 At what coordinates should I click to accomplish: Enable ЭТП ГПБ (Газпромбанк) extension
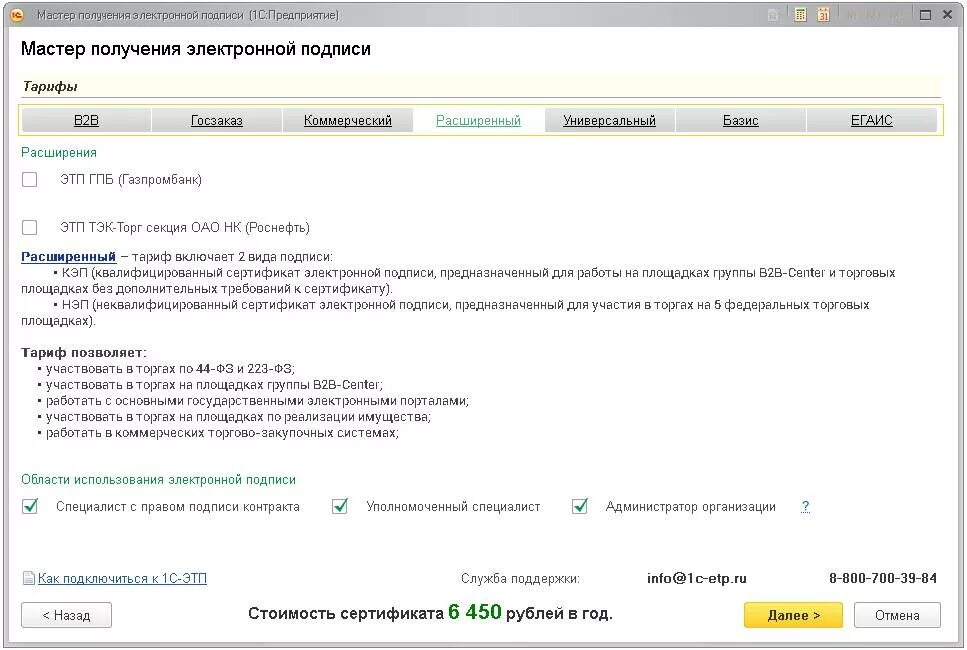(x=29, y=179)
